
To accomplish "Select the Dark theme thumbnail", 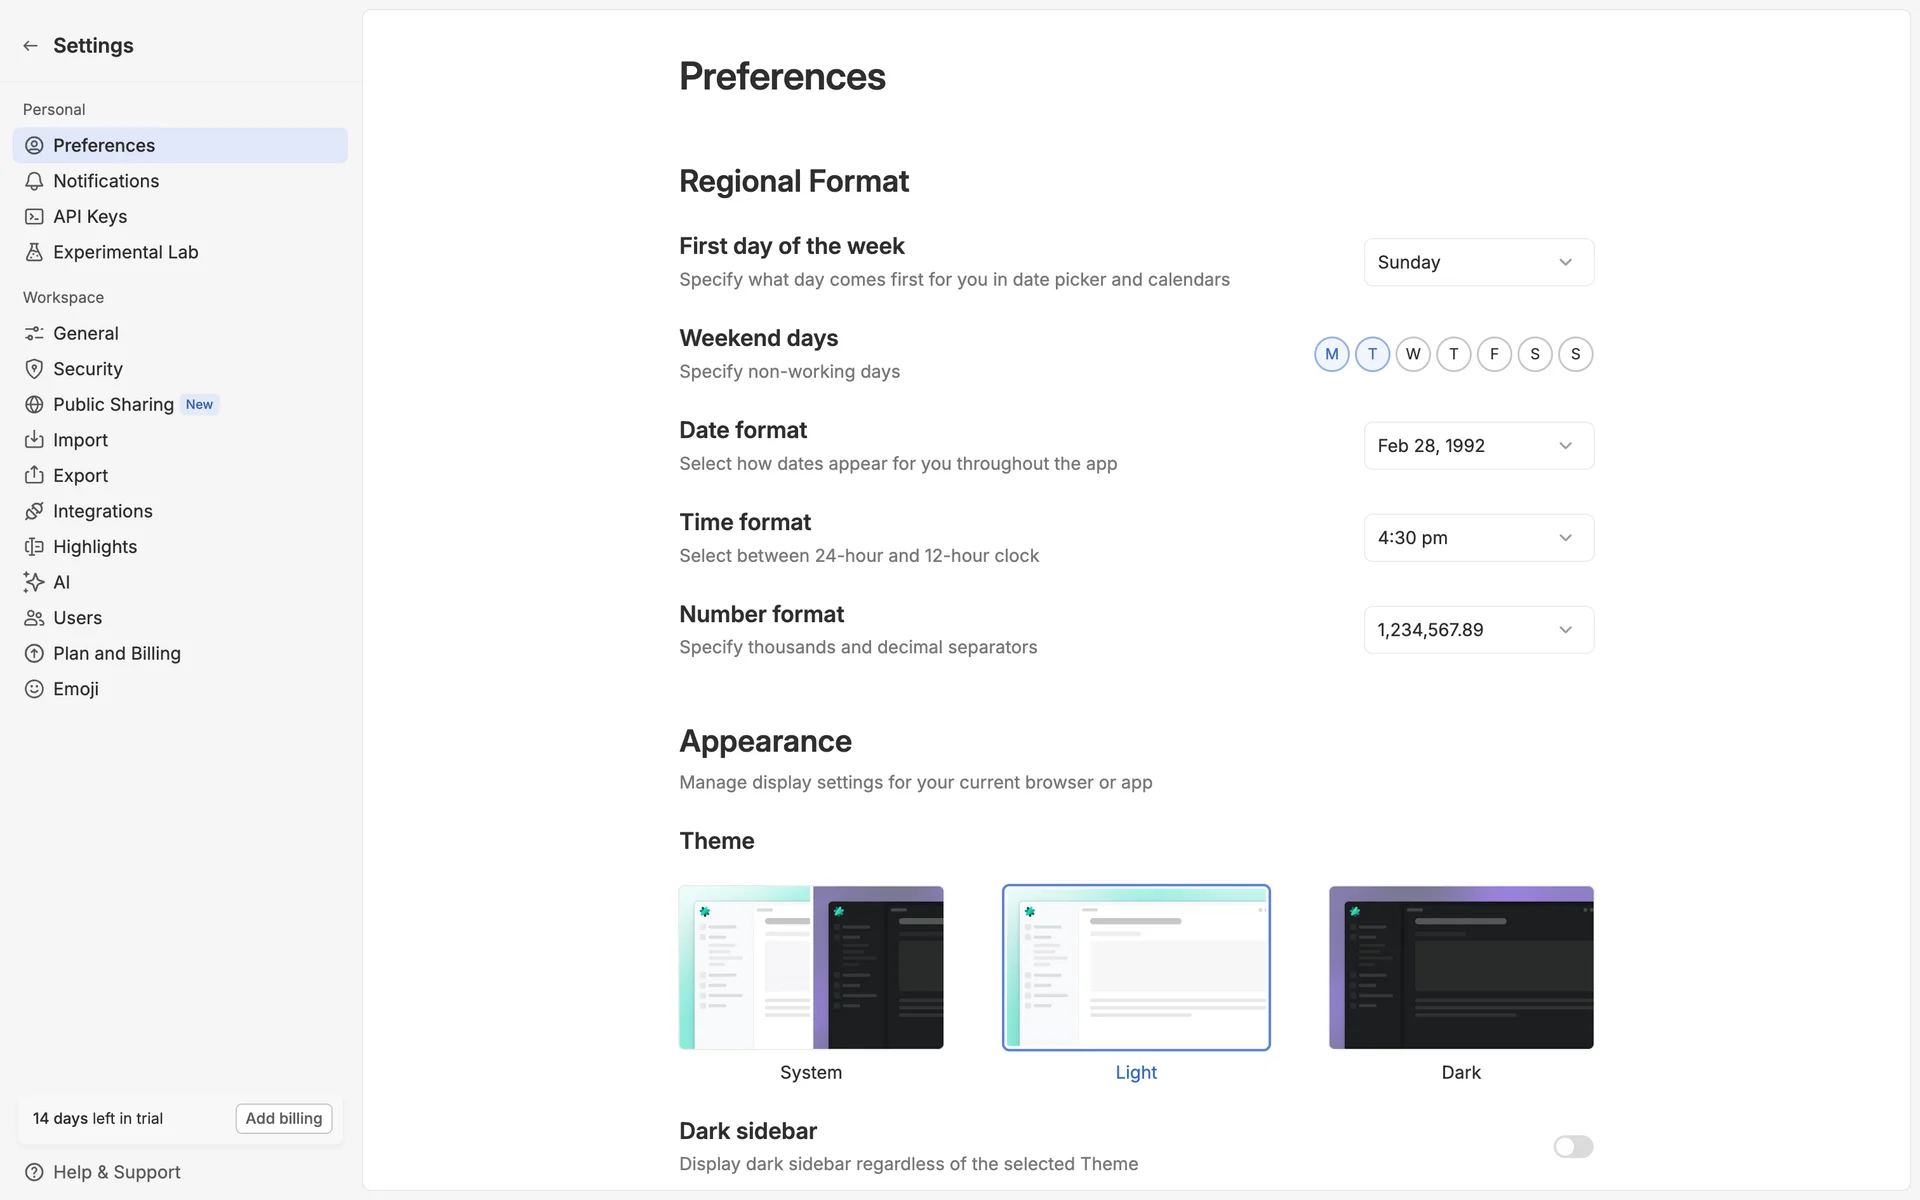I will (1460, 967).
